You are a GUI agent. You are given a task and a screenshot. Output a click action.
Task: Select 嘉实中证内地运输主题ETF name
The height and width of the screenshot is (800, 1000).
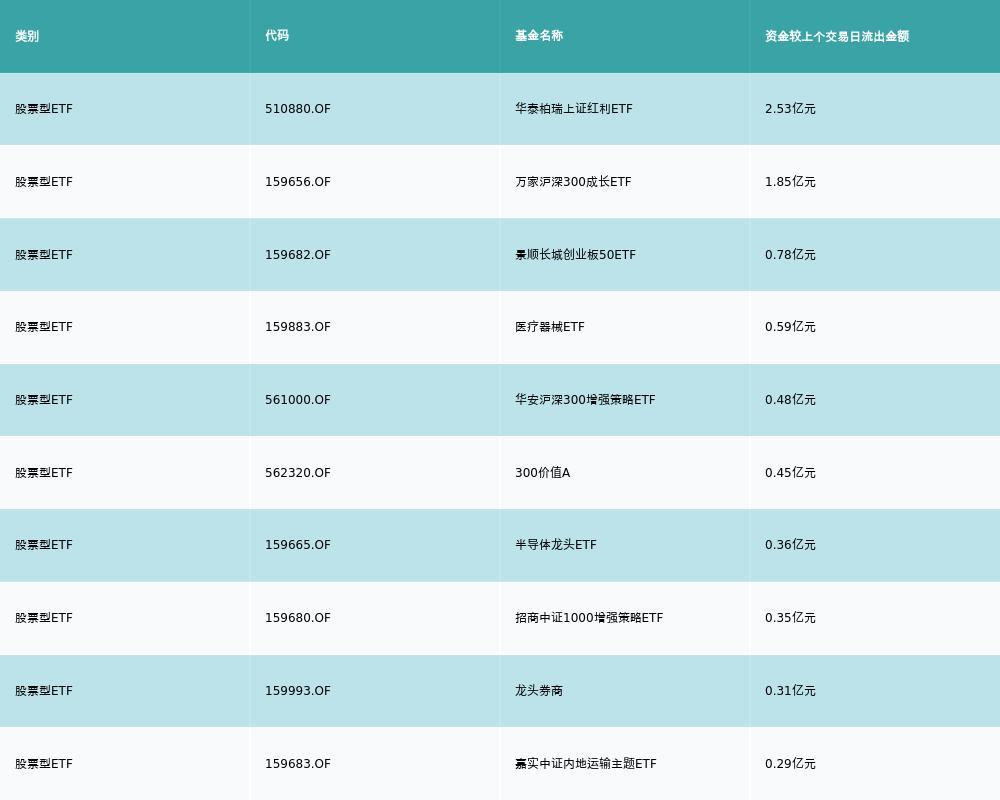pyautogui.click(x=585, y=764)
